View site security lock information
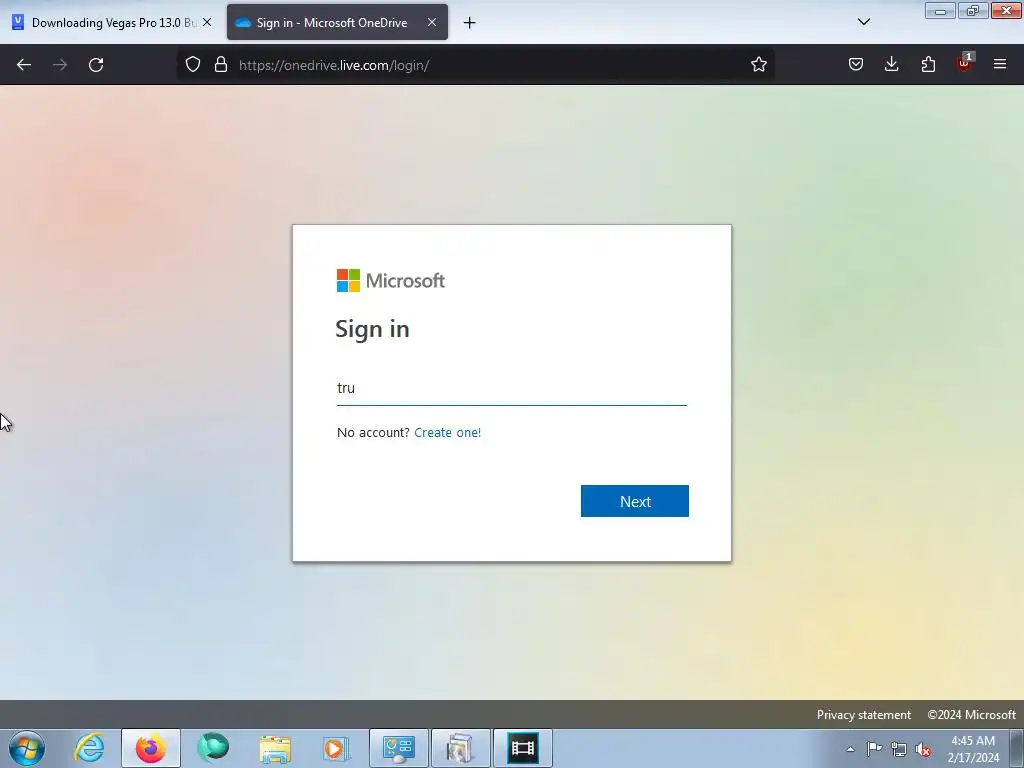1024x768 pixels. (221, 65)
